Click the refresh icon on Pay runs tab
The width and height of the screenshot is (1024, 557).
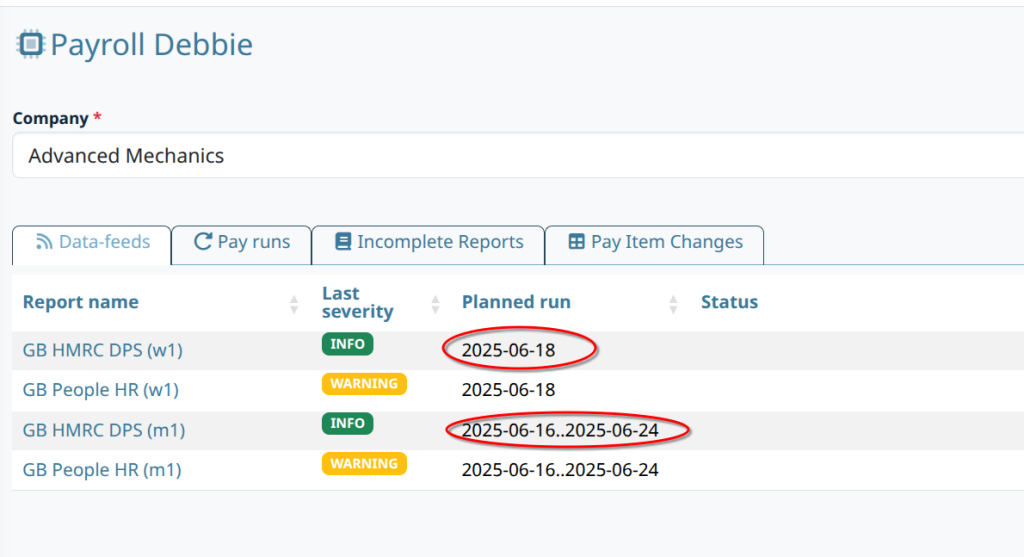coord(203,242)
